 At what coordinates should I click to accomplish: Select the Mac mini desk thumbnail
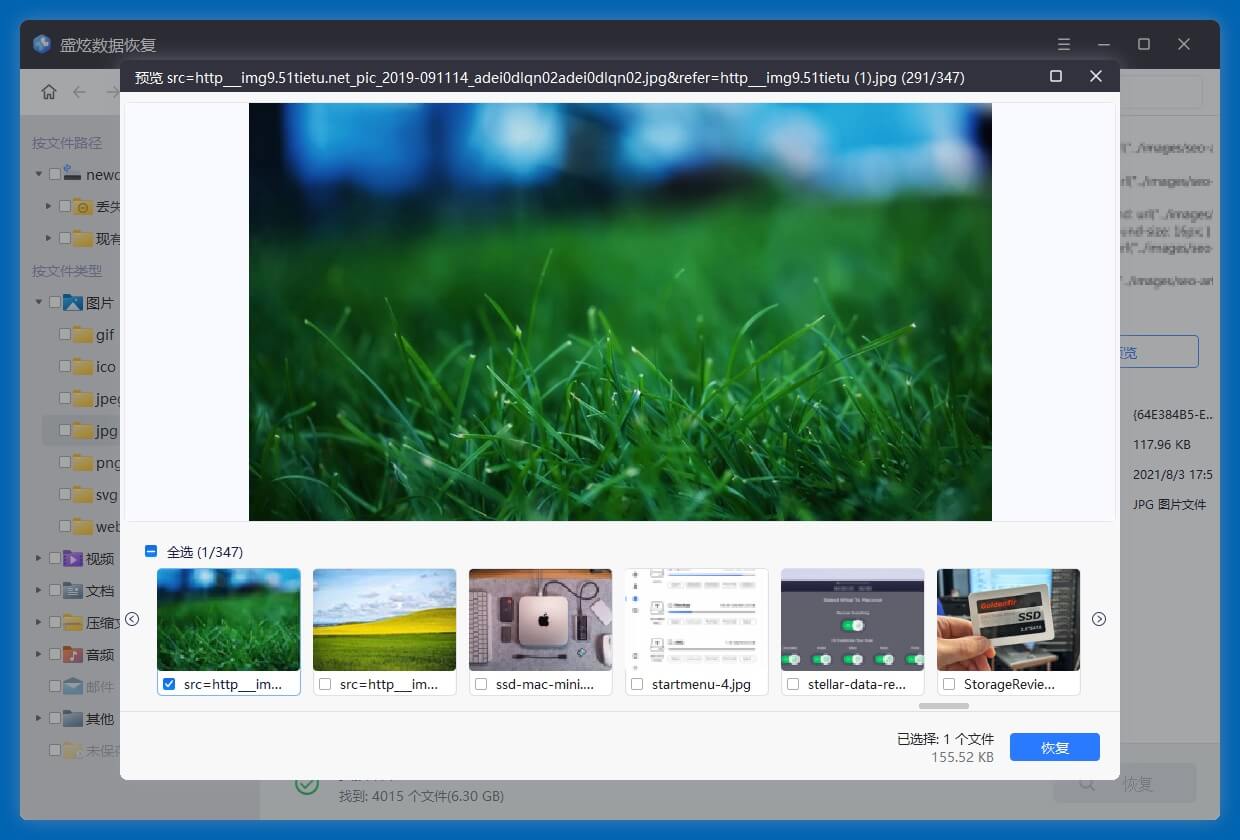540,620
